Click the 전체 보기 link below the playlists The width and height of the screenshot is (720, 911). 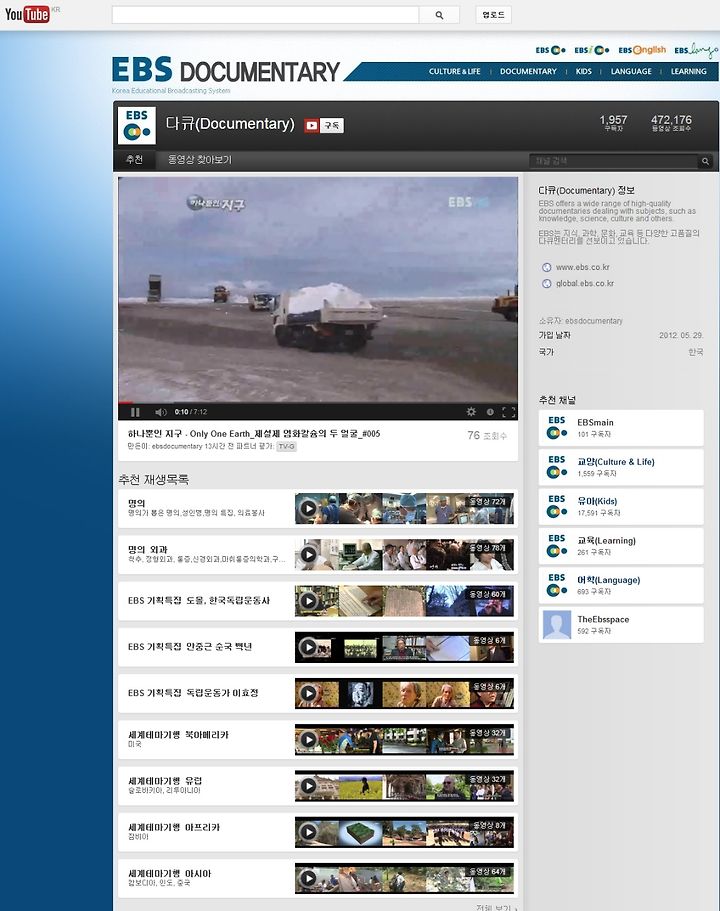(x=495, y=907)
